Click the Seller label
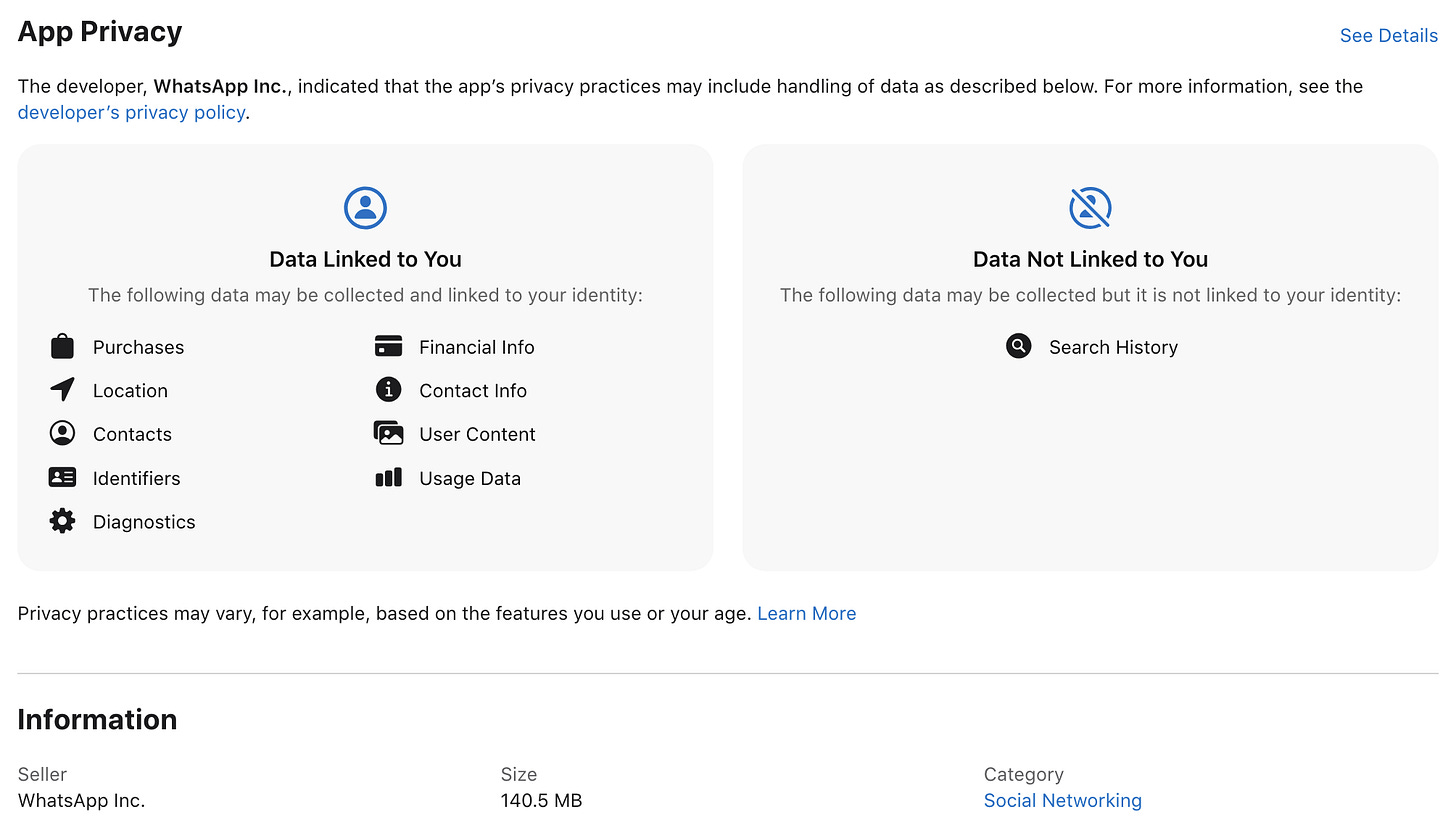The width and height of the screenshot is (1456, 822). point(42,774)
